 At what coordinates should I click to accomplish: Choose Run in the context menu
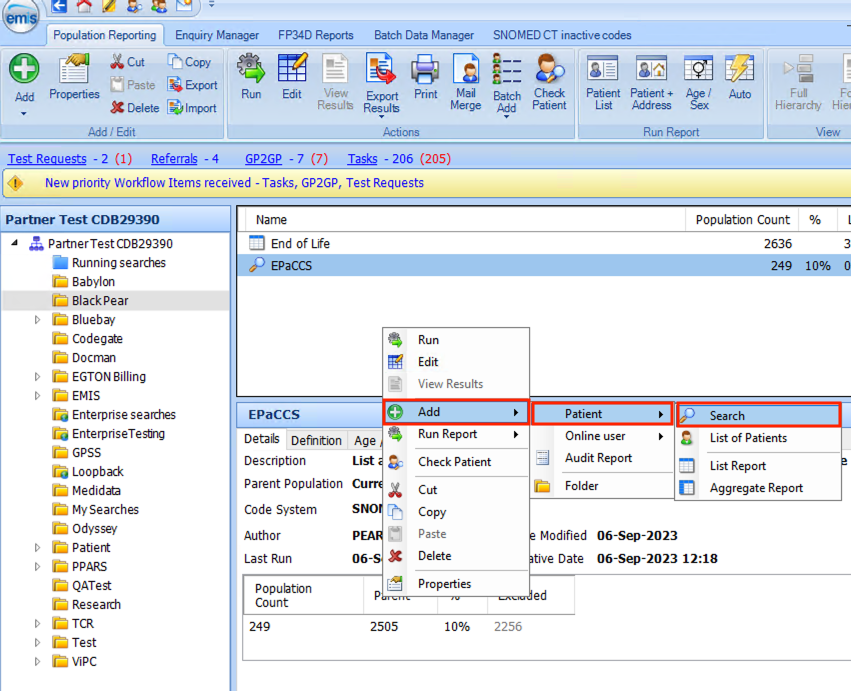coord(456,340)
